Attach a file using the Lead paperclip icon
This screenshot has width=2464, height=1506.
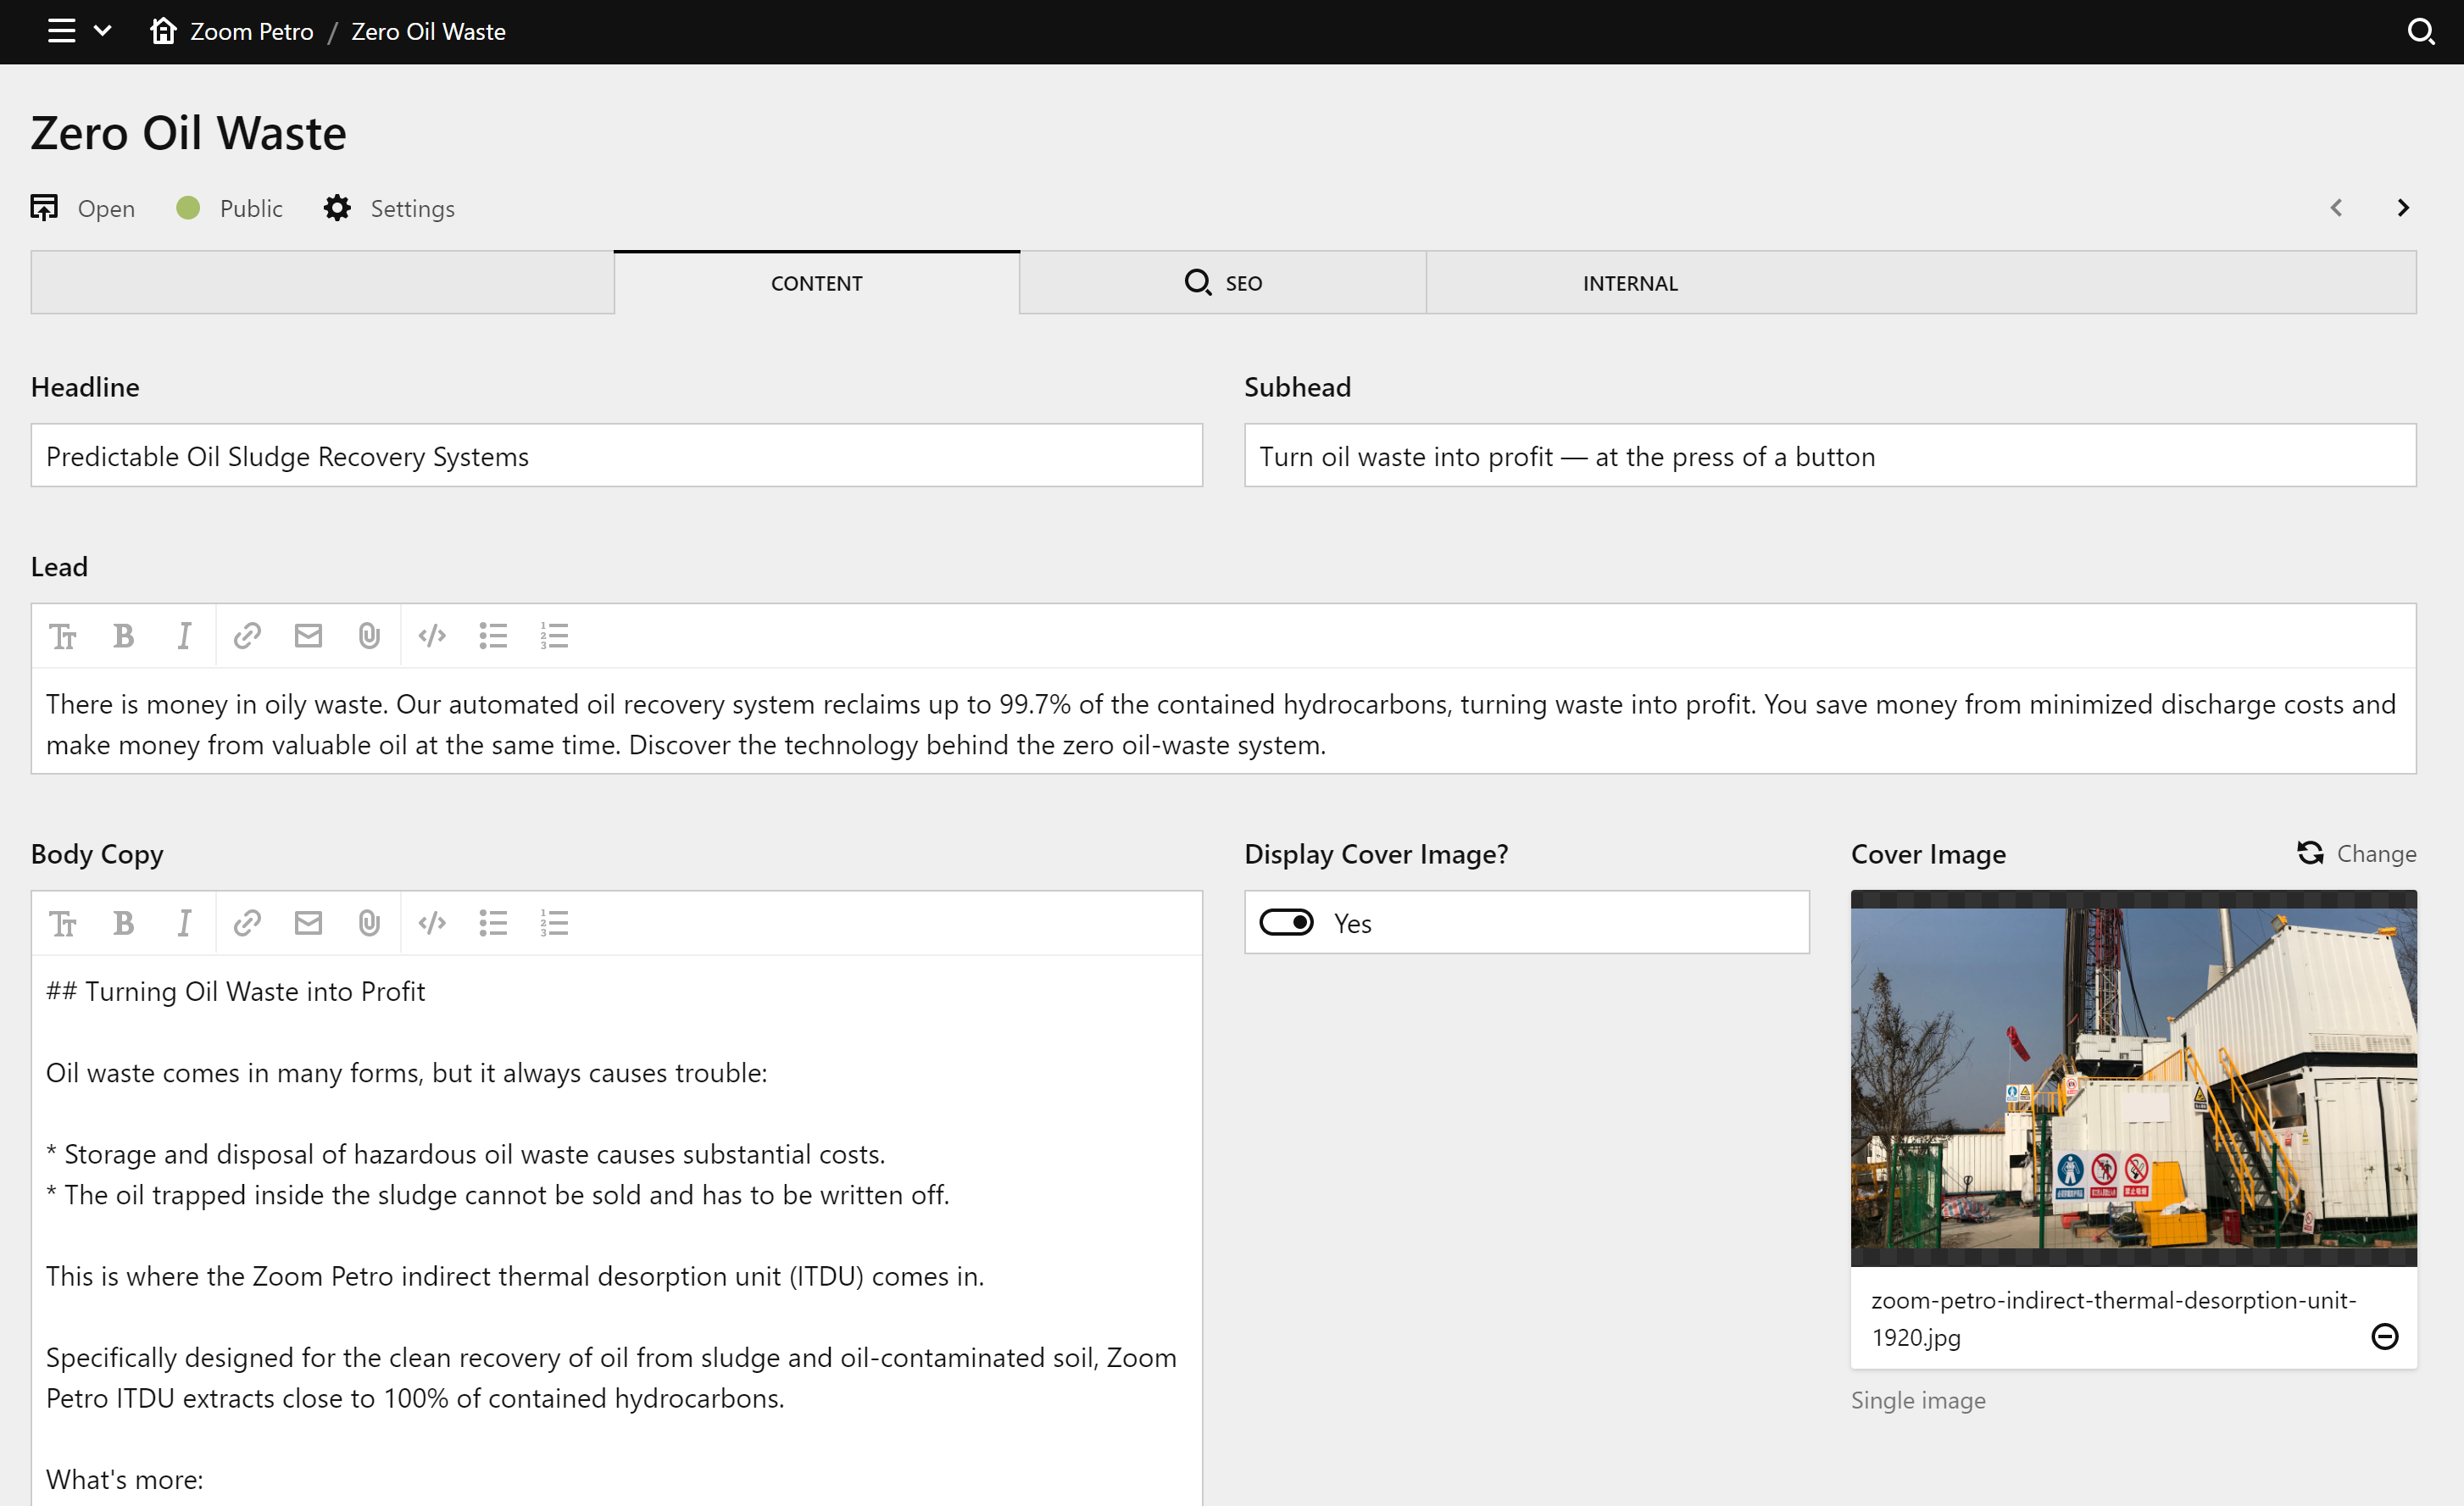pos(369,635)
